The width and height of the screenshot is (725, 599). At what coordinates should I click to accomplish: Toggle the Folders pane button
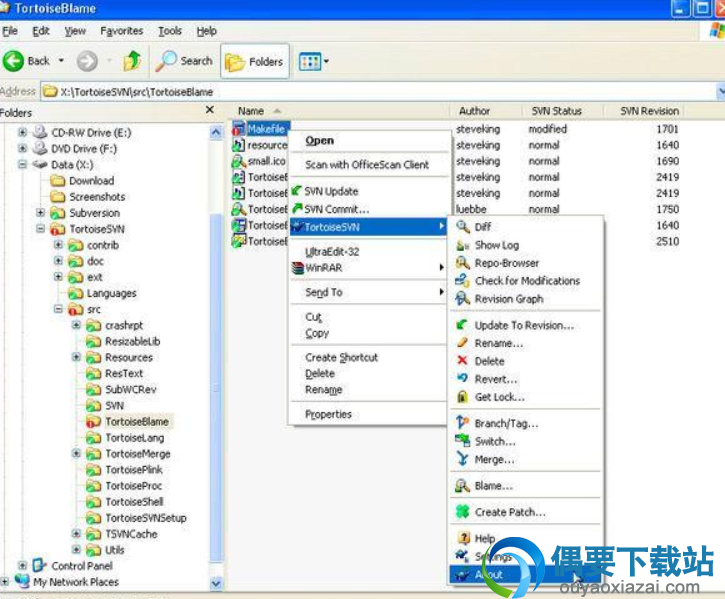pos(255,61)
